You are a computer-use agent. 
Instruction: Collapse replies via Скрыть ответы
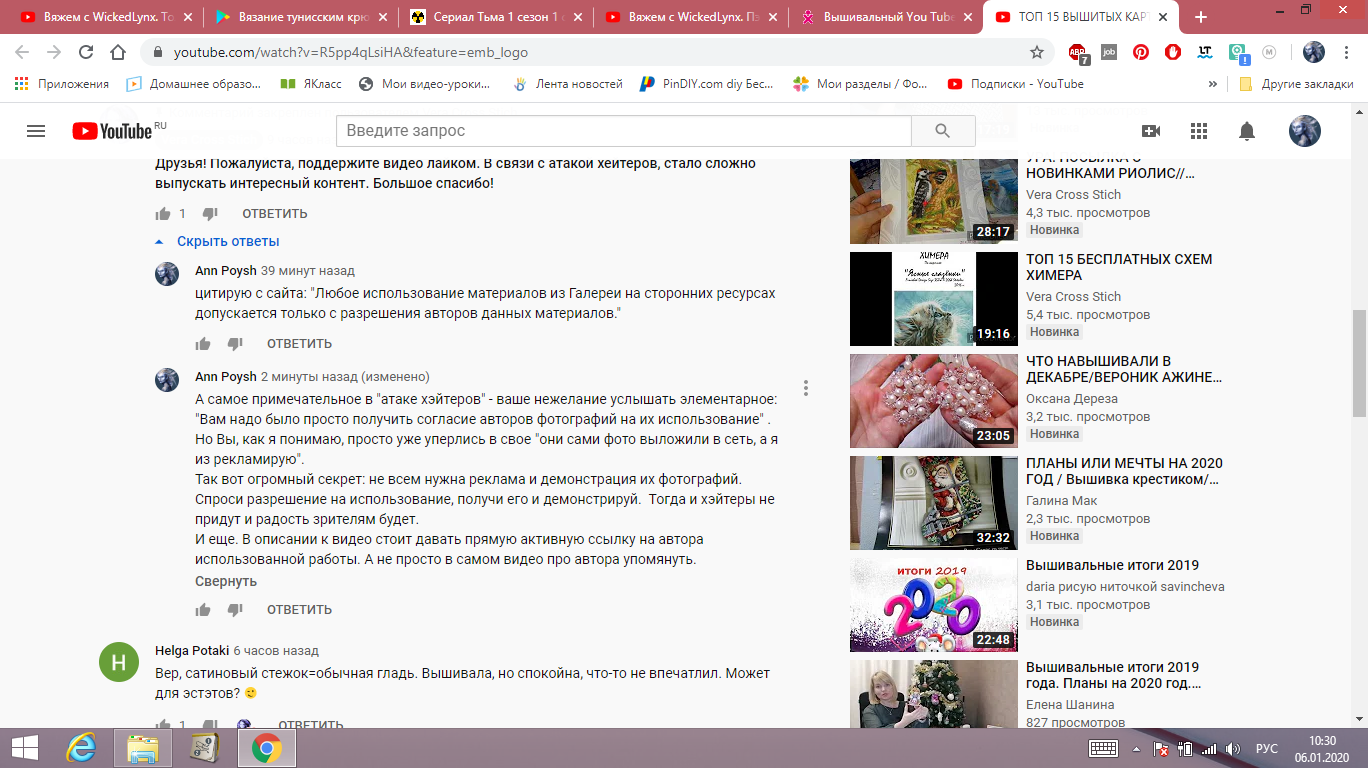pyautogui.click(x=227, y=241)
